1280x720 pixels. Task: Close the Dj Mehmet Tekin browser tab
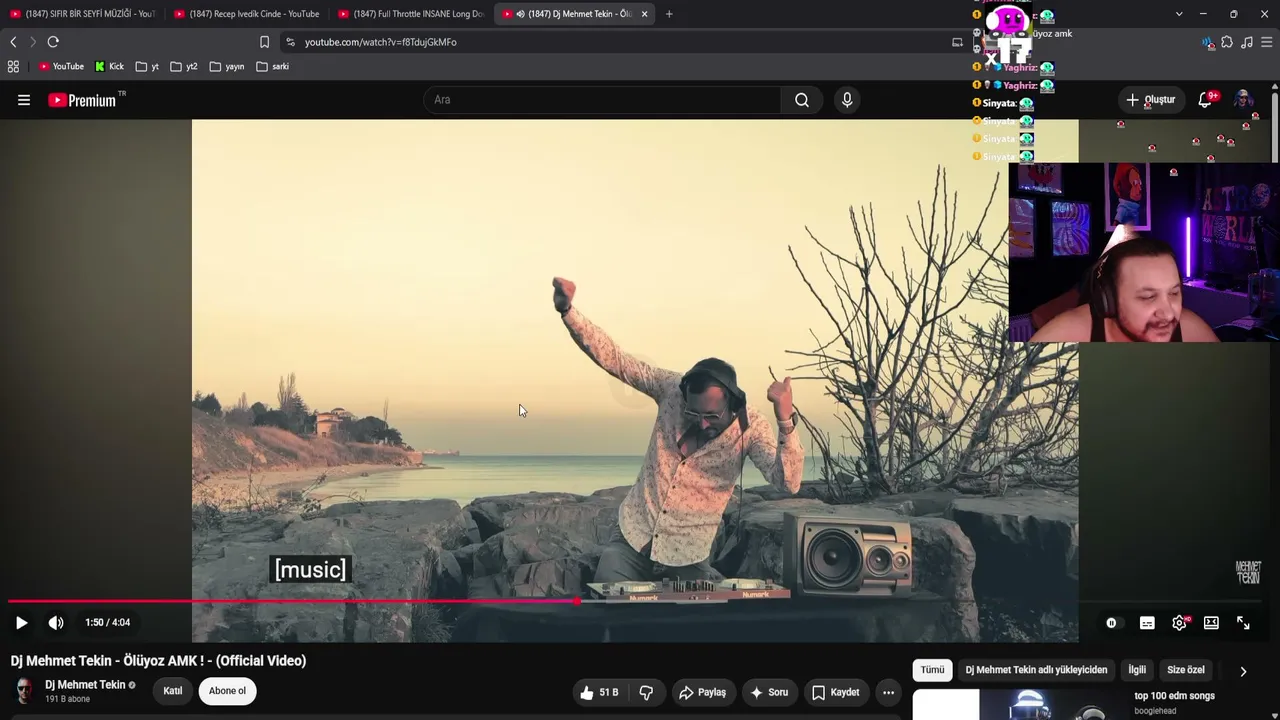(x=644, y=14)
